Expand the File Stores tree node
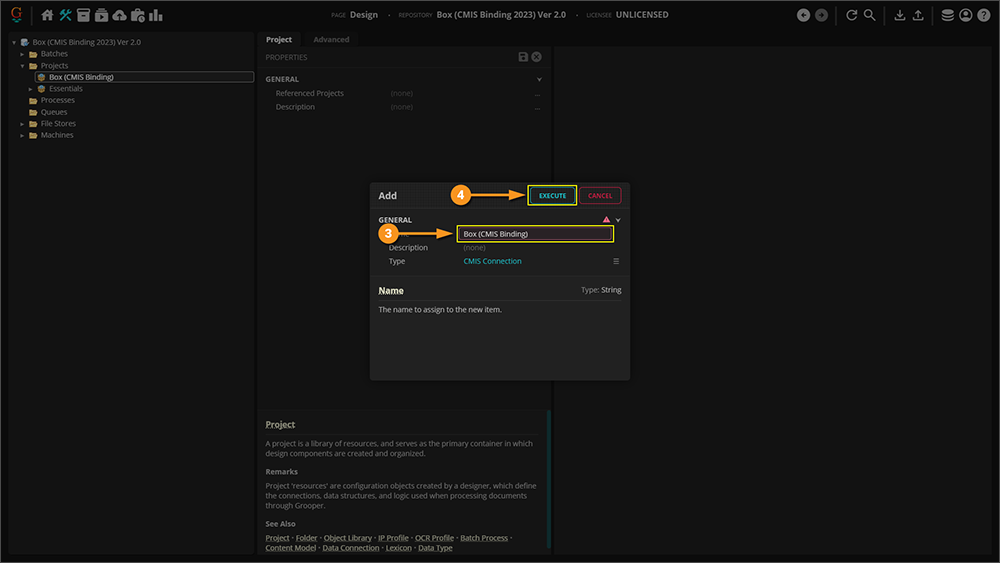 [22, 124]
